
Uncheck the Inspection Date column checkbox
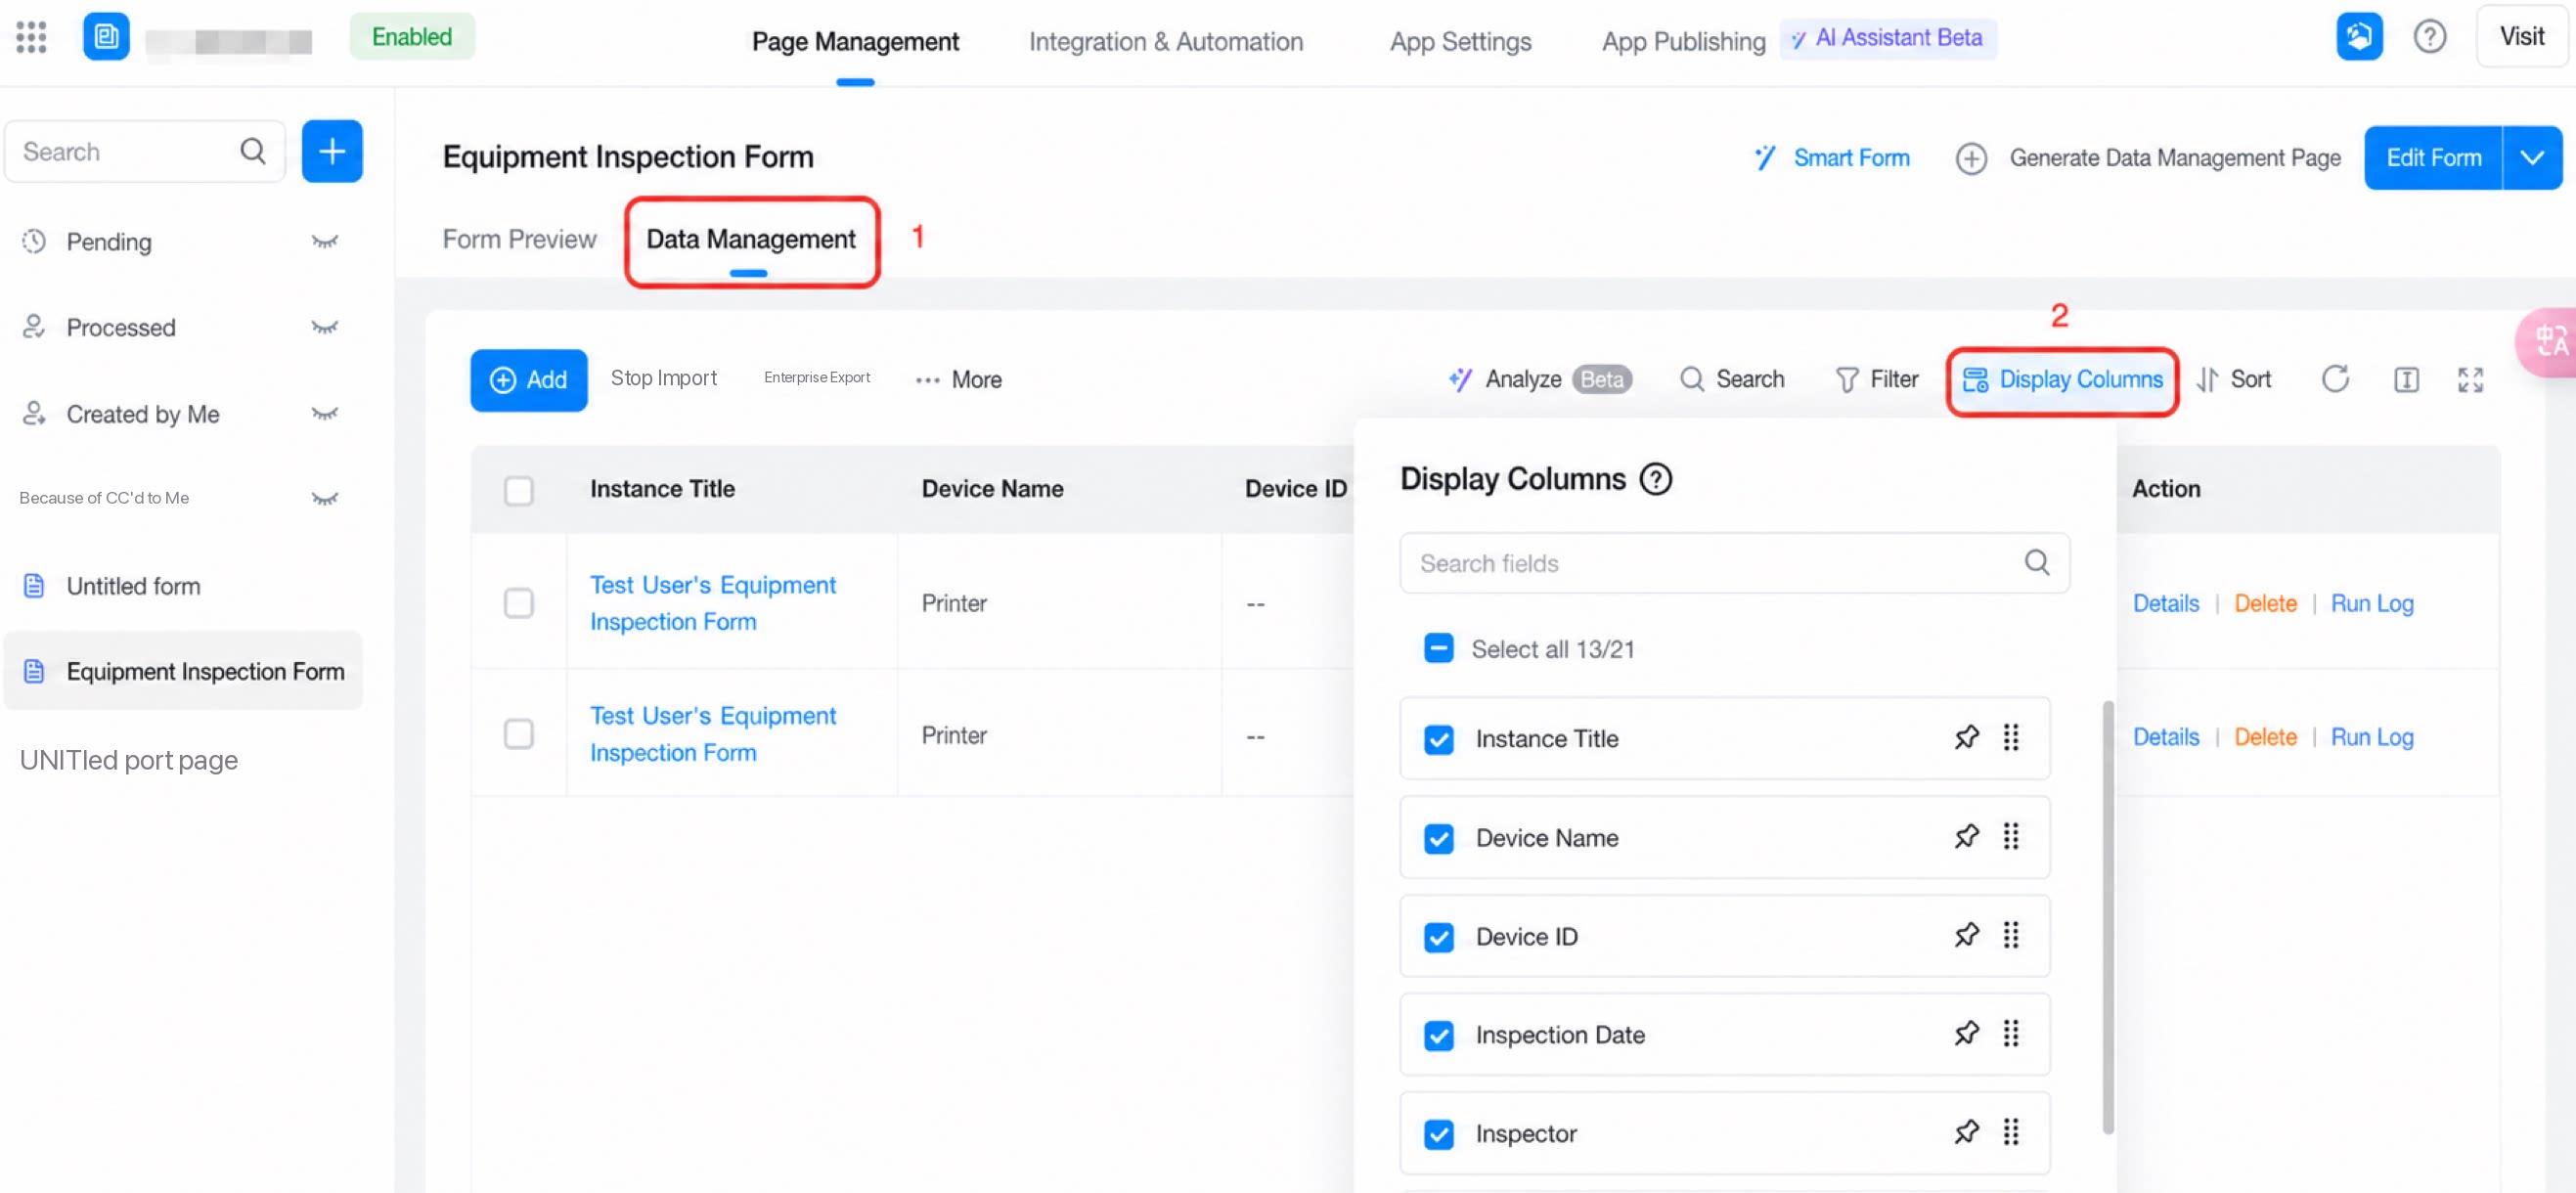pyautogui.click(x=1438, y=1035)
